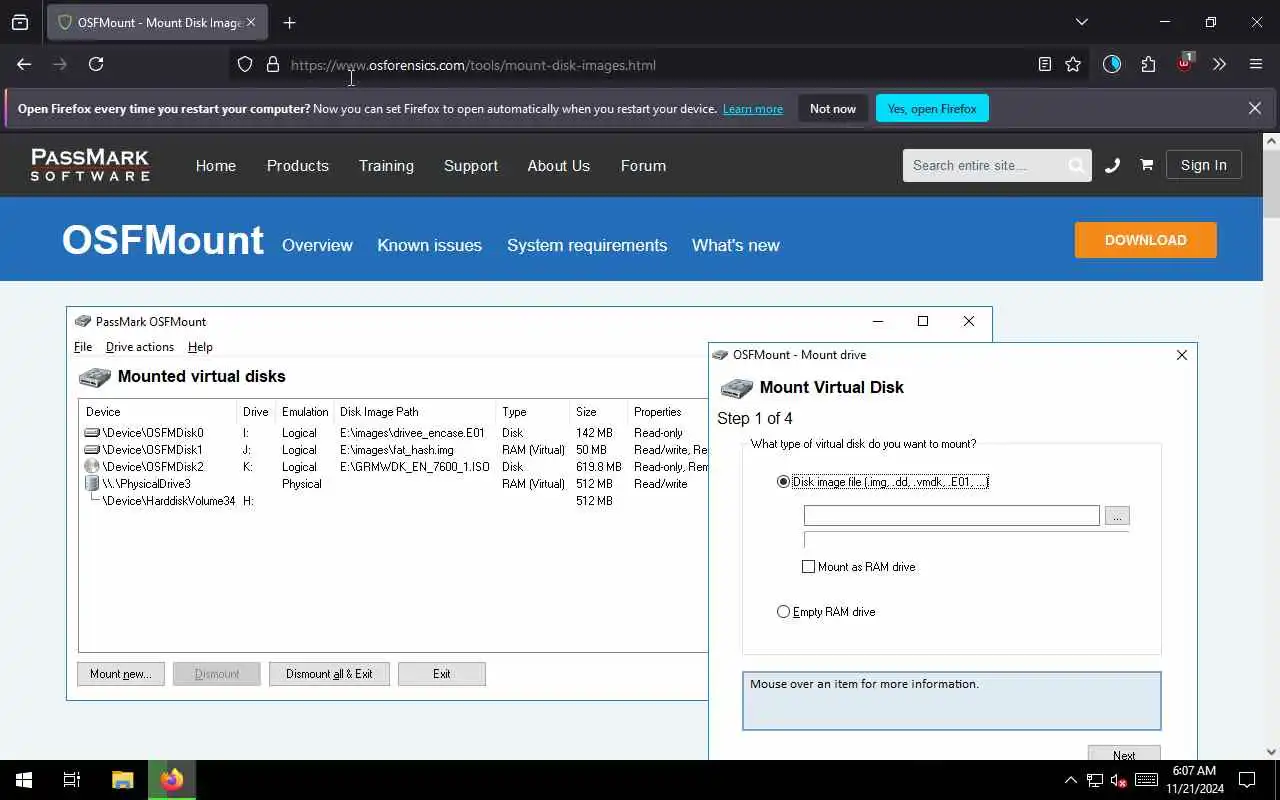This screenshot has width=1280, height=800.
Task: Click the Firefox View icon
Action: (x=20, y=22)
